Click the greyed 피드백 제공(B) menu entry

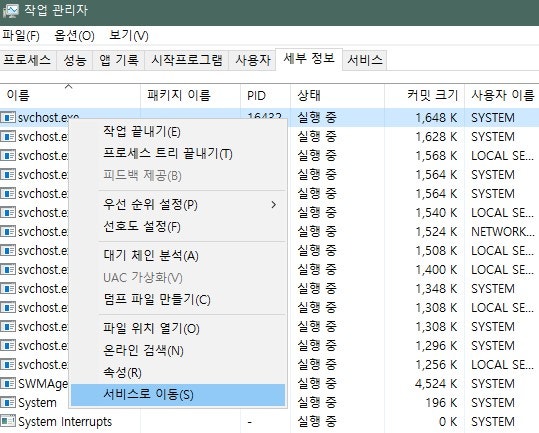tap(178, 176)
